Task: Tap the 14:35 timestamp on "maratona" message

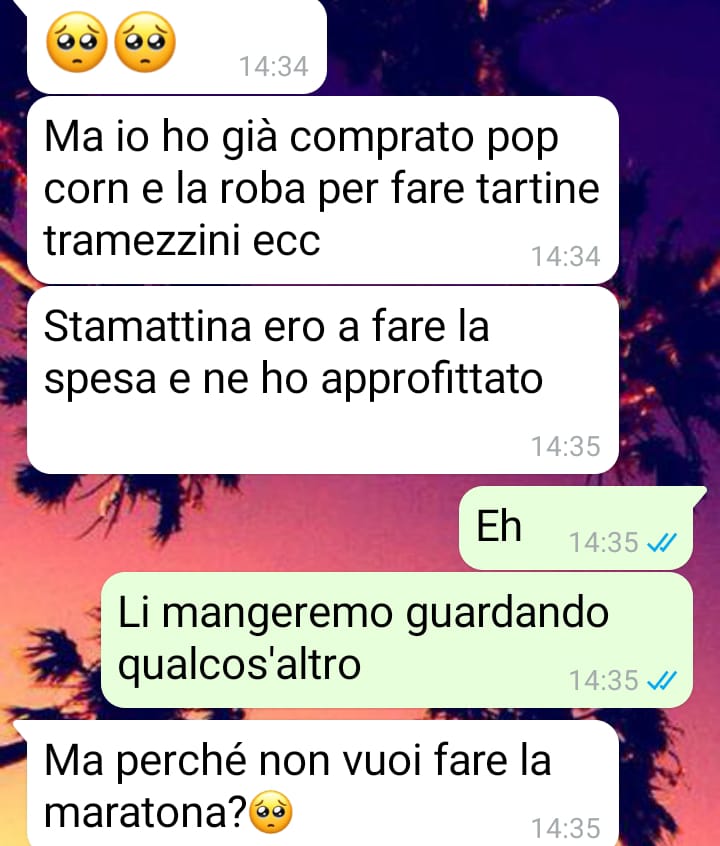Action: 566,829
